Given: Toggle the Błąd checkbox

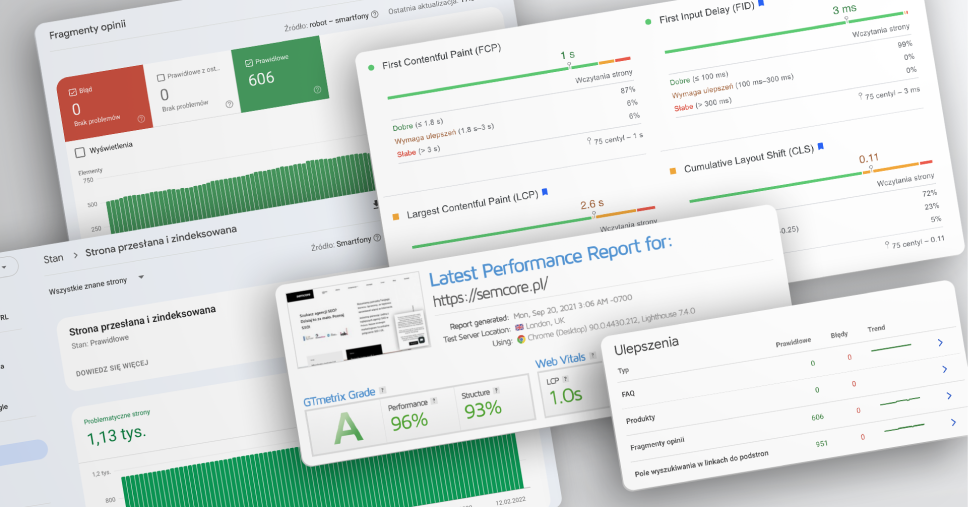Looking at the screenshot, I should [x=73, y=92].
